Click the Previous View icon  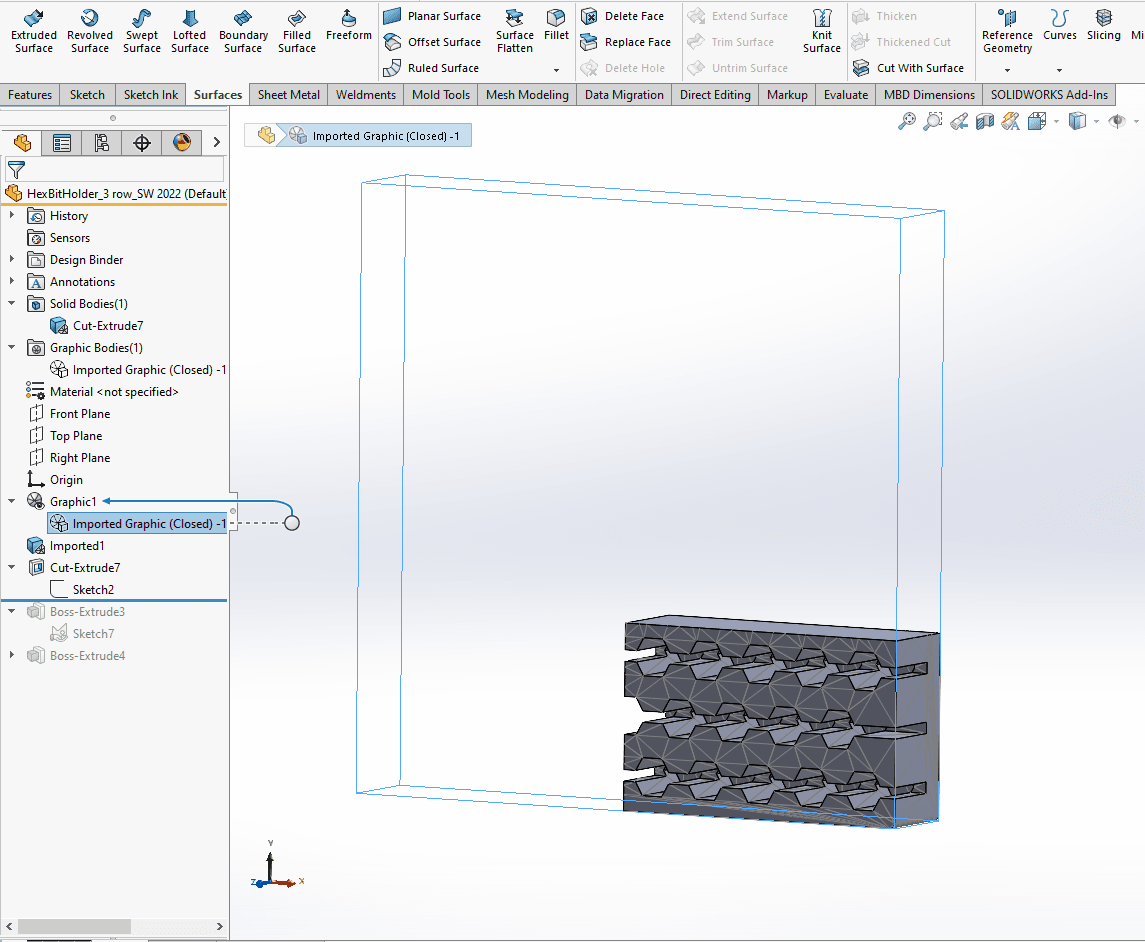(x=959, y=121)
